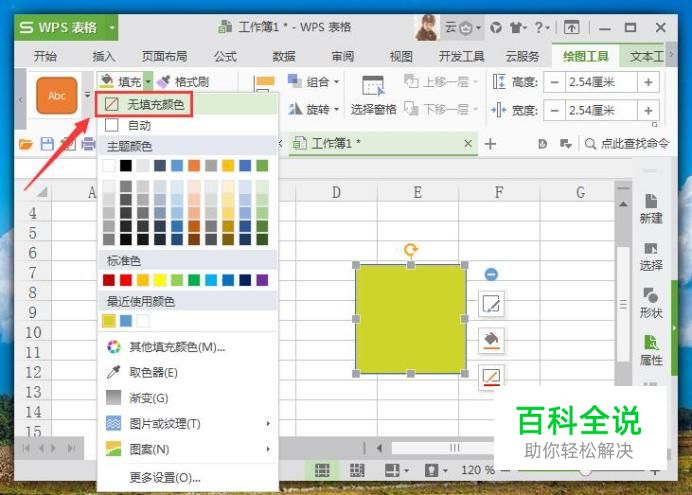Decrease the shape height value
692x495 pixels.
pyautogui.click(x=555, y=82)
